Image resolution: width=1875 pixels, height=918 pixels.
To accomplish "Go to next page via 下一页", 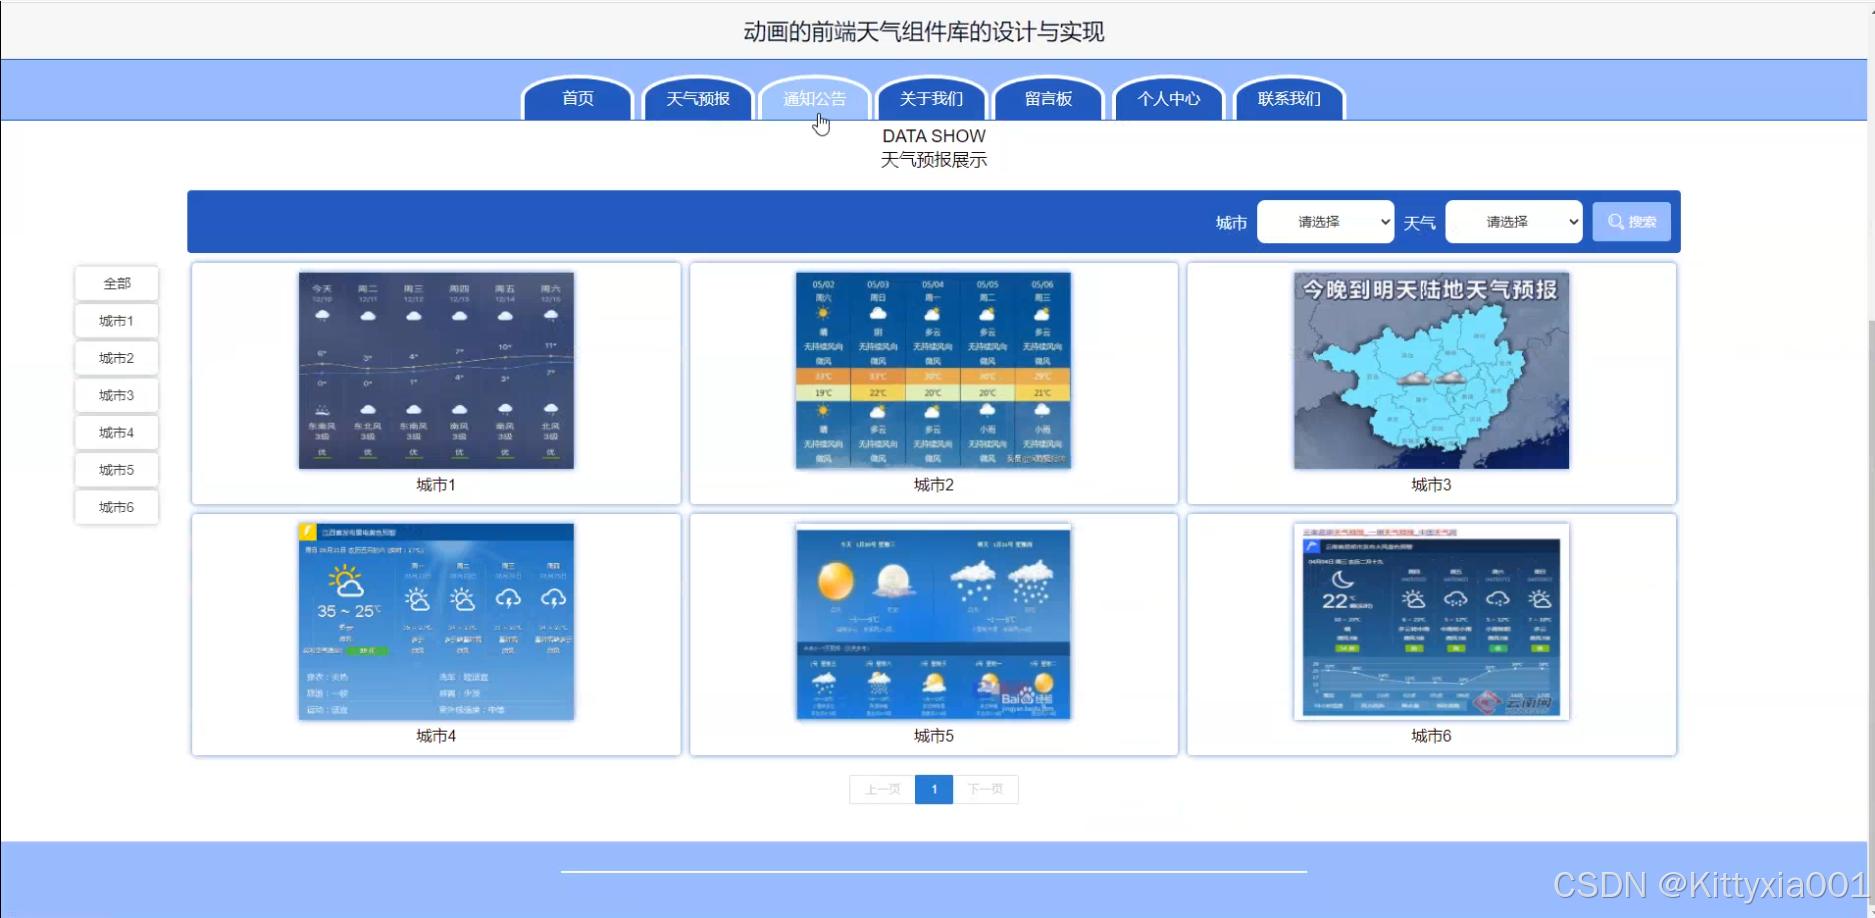I will point(986,789).
